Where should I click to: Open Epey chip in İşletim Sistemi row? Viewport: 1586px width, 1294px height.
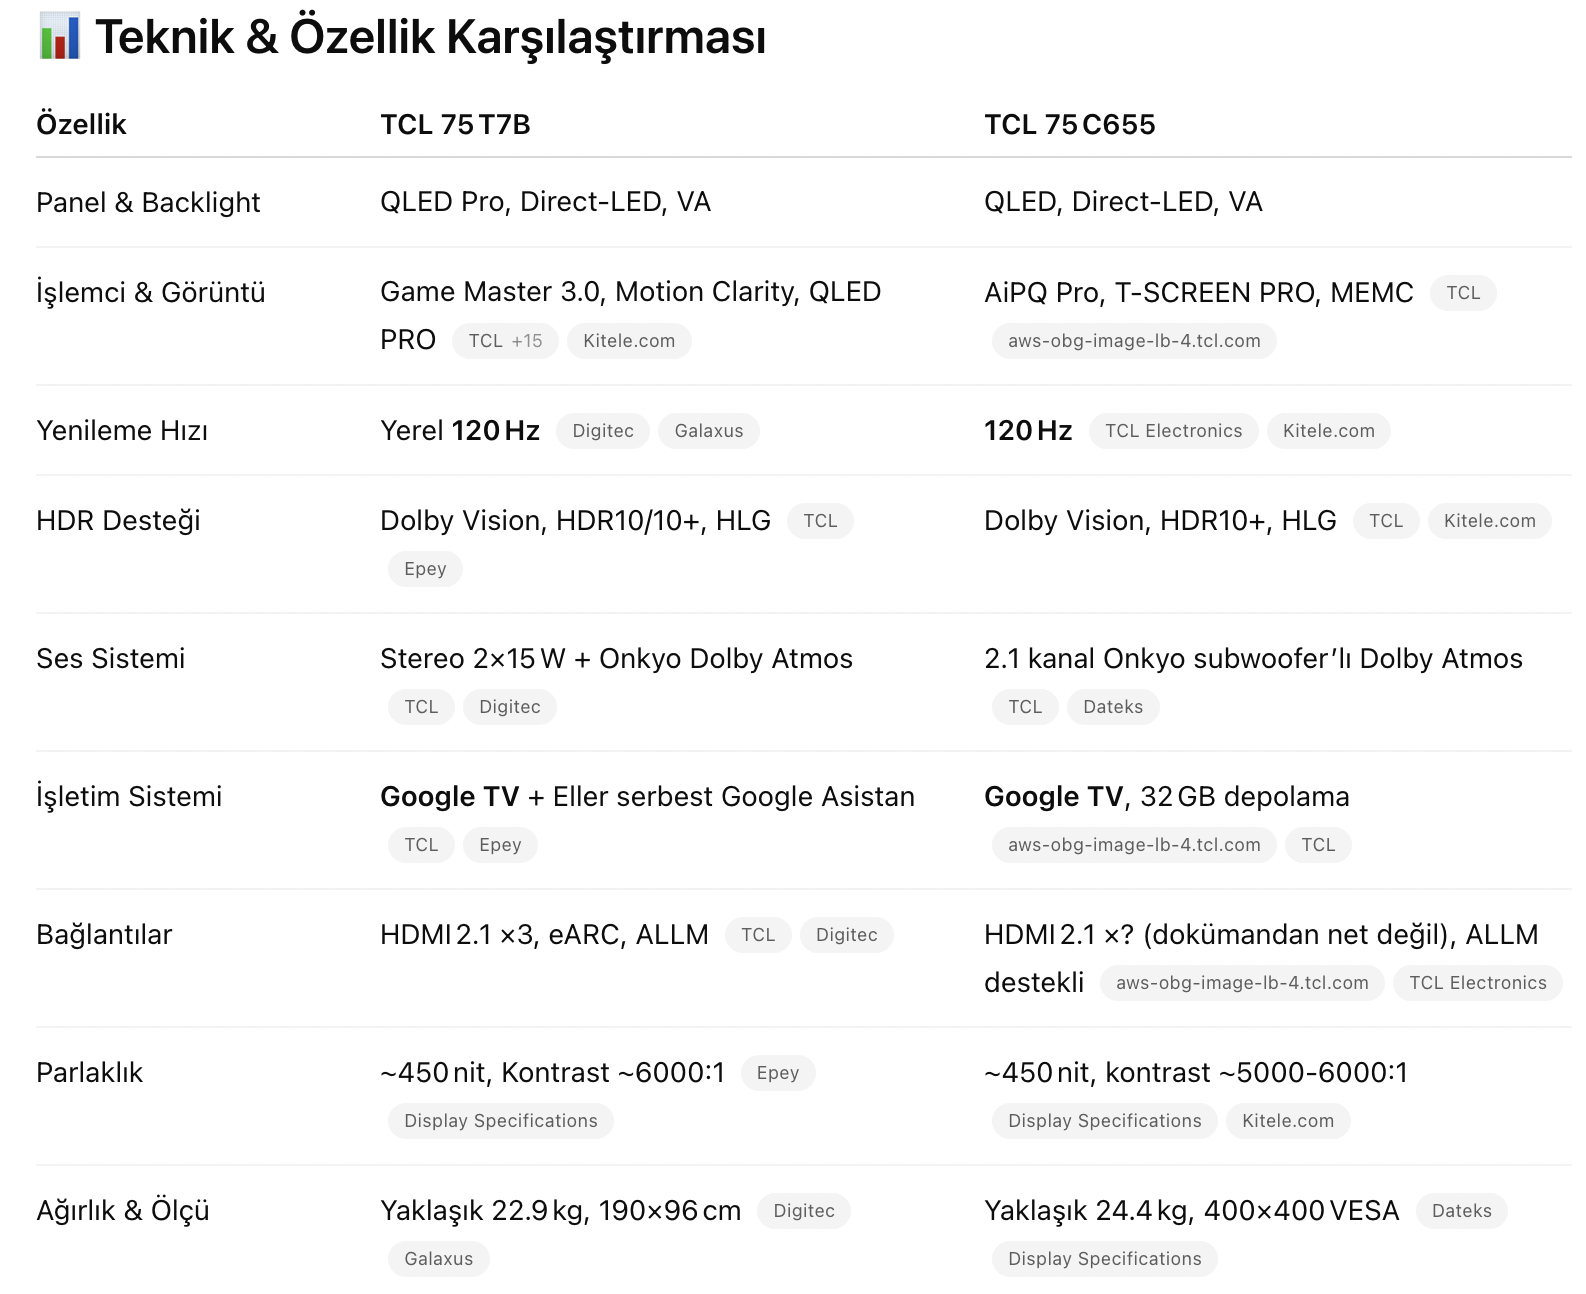point(500,845)
